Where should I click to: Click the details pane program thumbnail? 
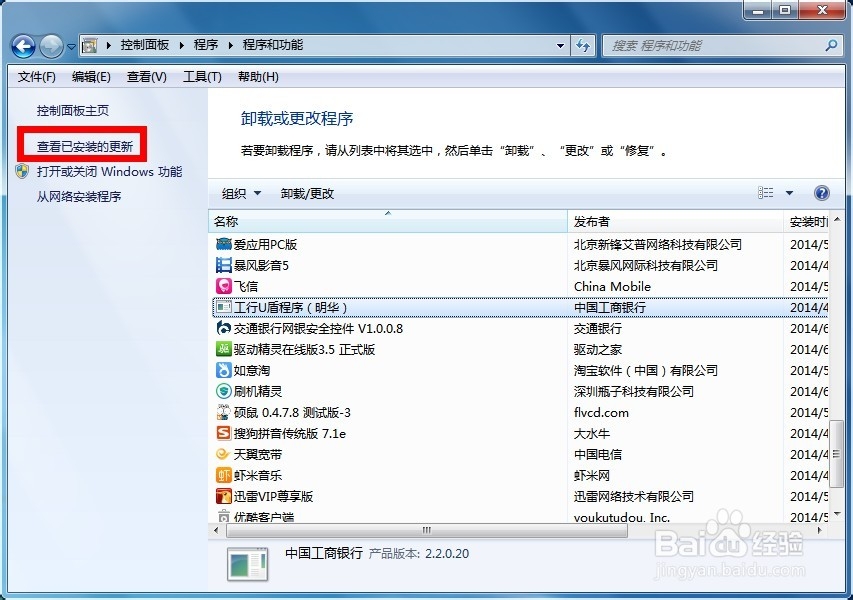pyautogui.click(x=248, y=564)
